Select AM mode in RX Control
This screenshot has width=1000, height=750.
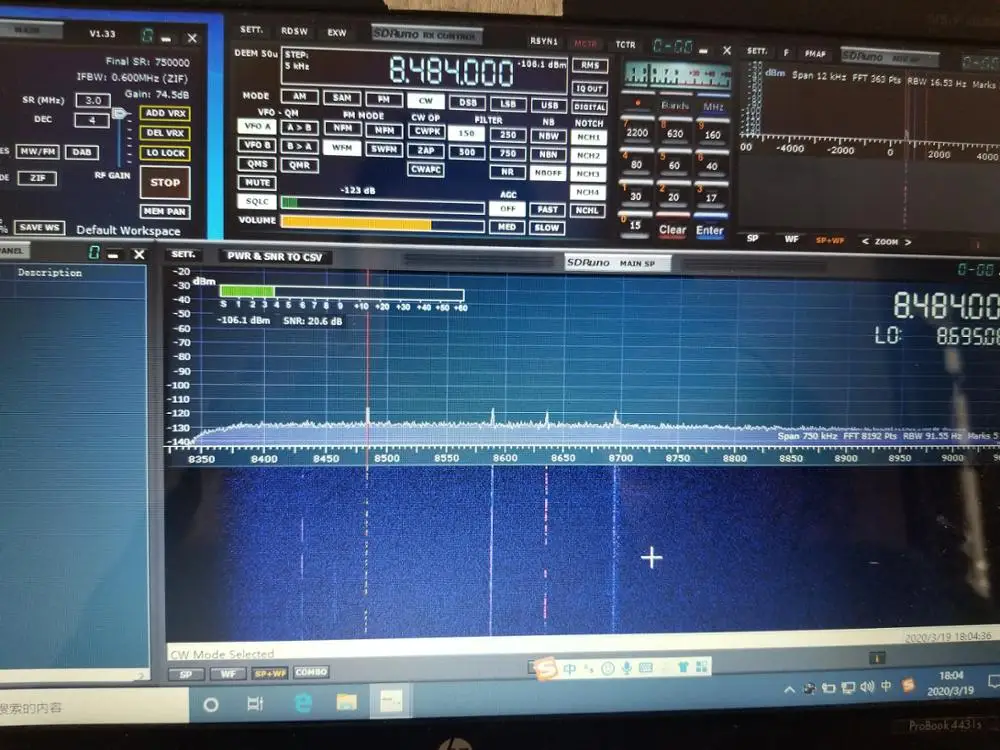pos(300,96)
